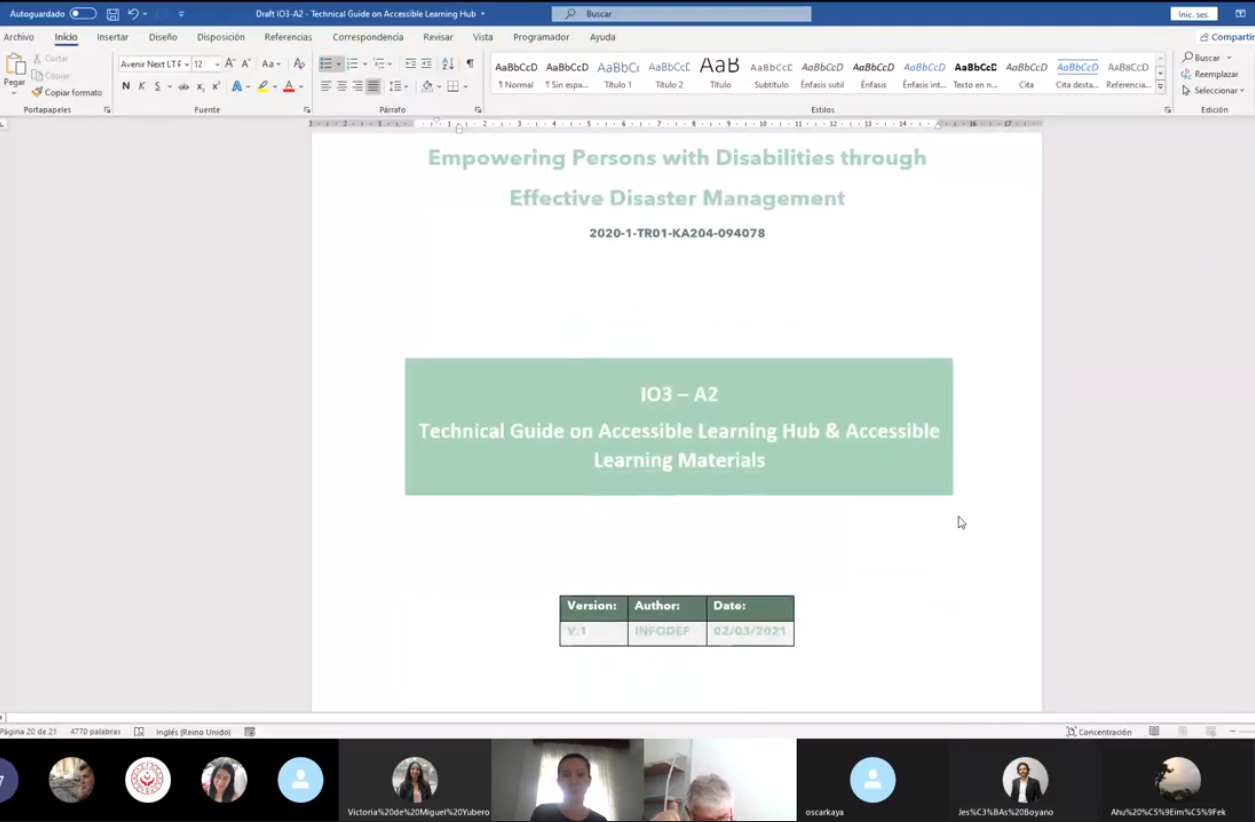This screenshot has height=822, width=1255.
Task: Click the sort A-Z icon
Action: pyautogui.click(x=447, y=64)
